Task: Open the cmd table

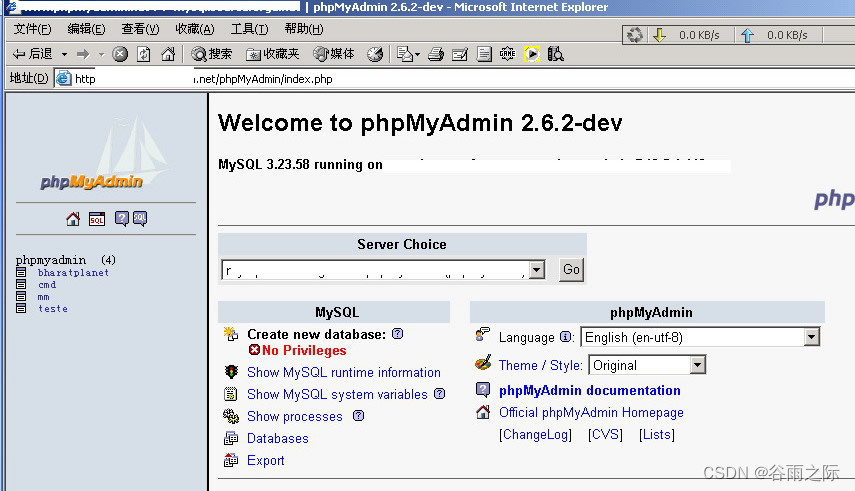Action: [47, 284]
